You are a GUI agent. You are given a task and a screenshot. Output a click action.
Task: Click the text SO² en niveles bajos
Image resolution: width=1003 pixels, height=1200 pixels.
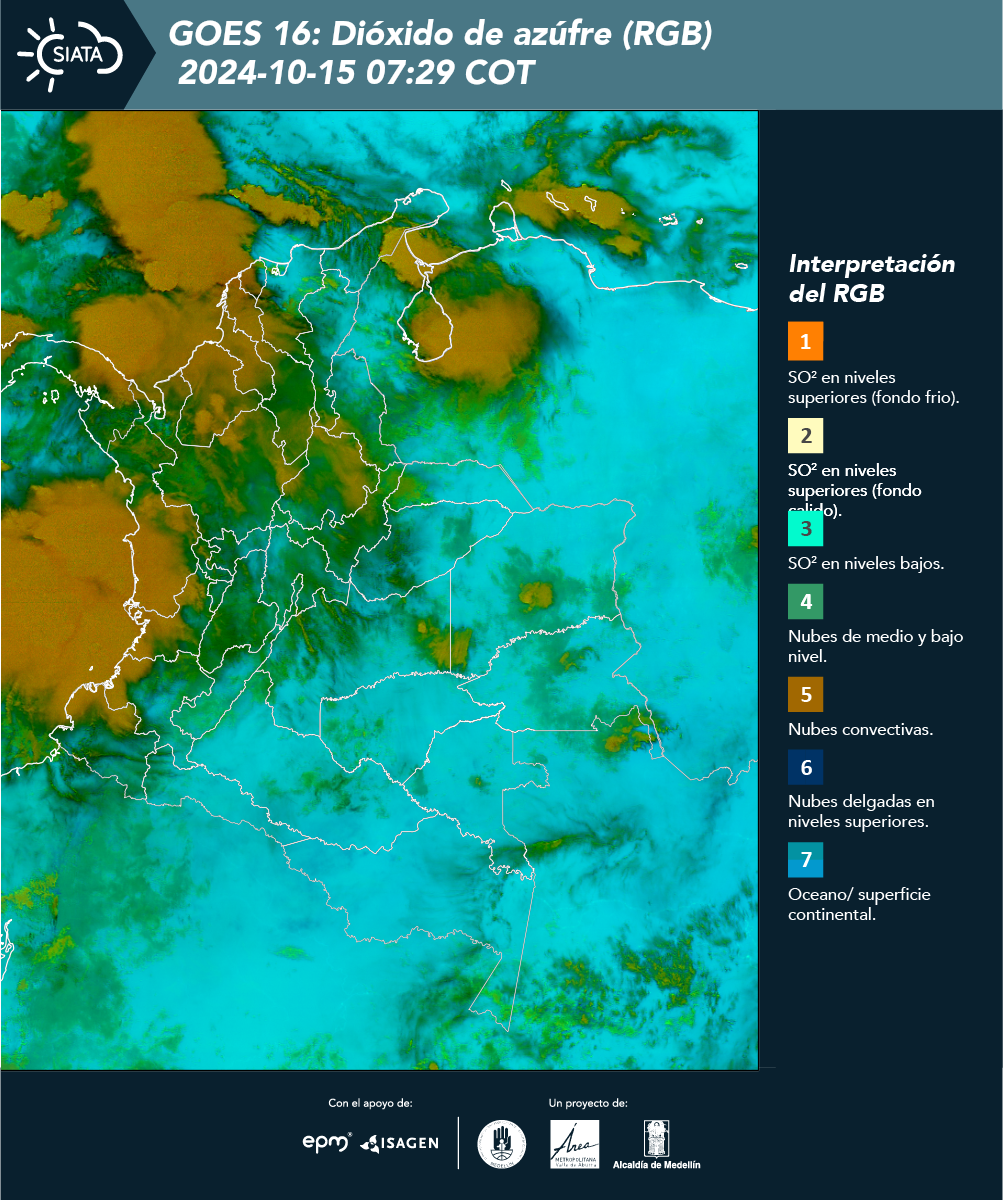click(x=866, y=563)
